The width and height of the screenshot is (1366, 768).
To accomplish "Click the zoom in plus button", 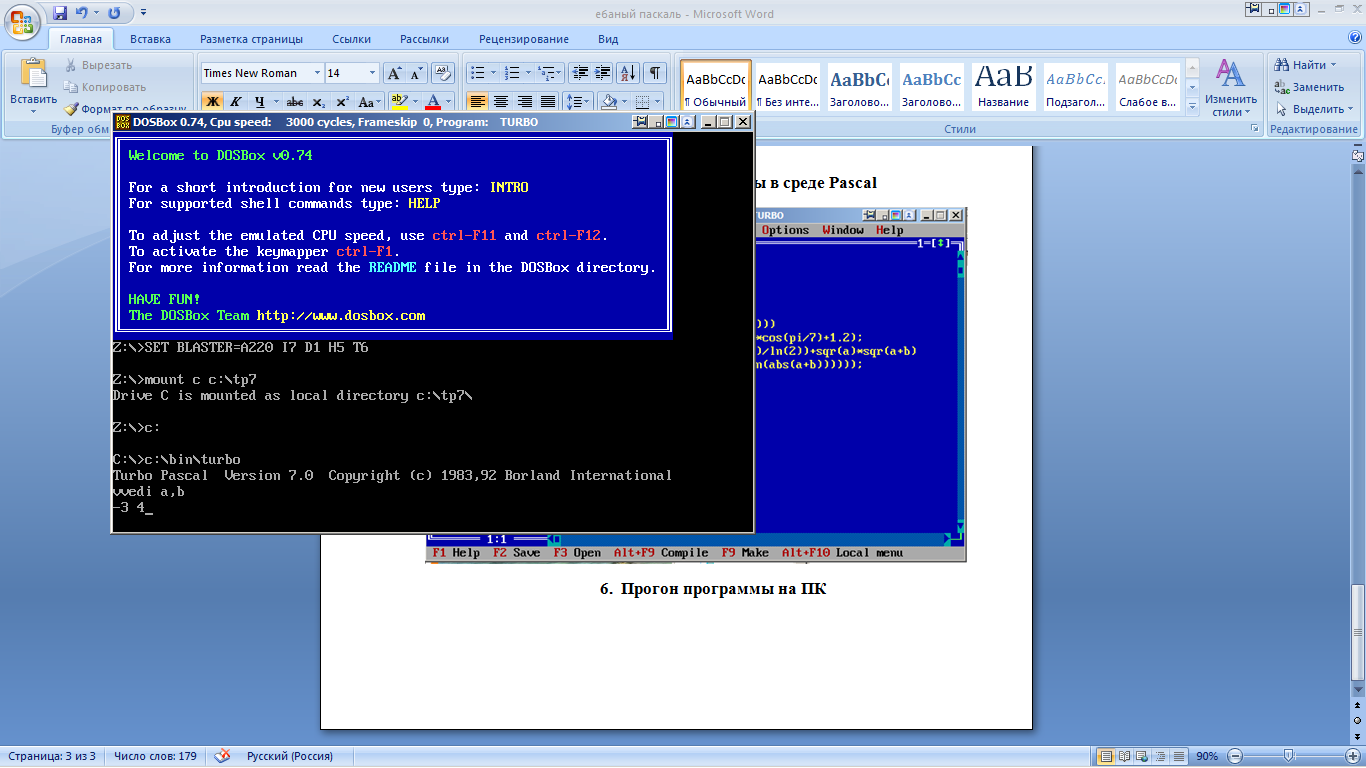I will point(1351,756).
